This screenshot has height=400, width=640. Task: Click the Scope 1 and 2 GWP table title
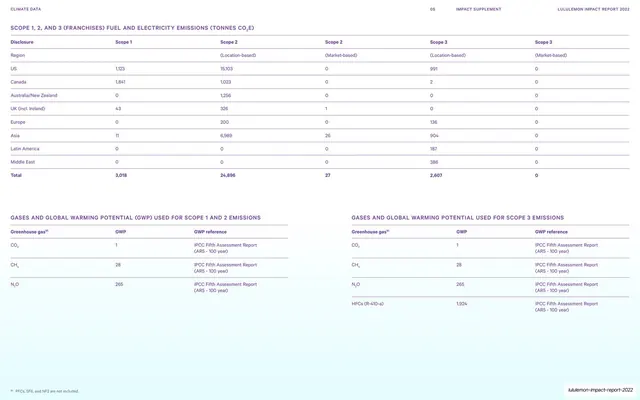point(136,218)
